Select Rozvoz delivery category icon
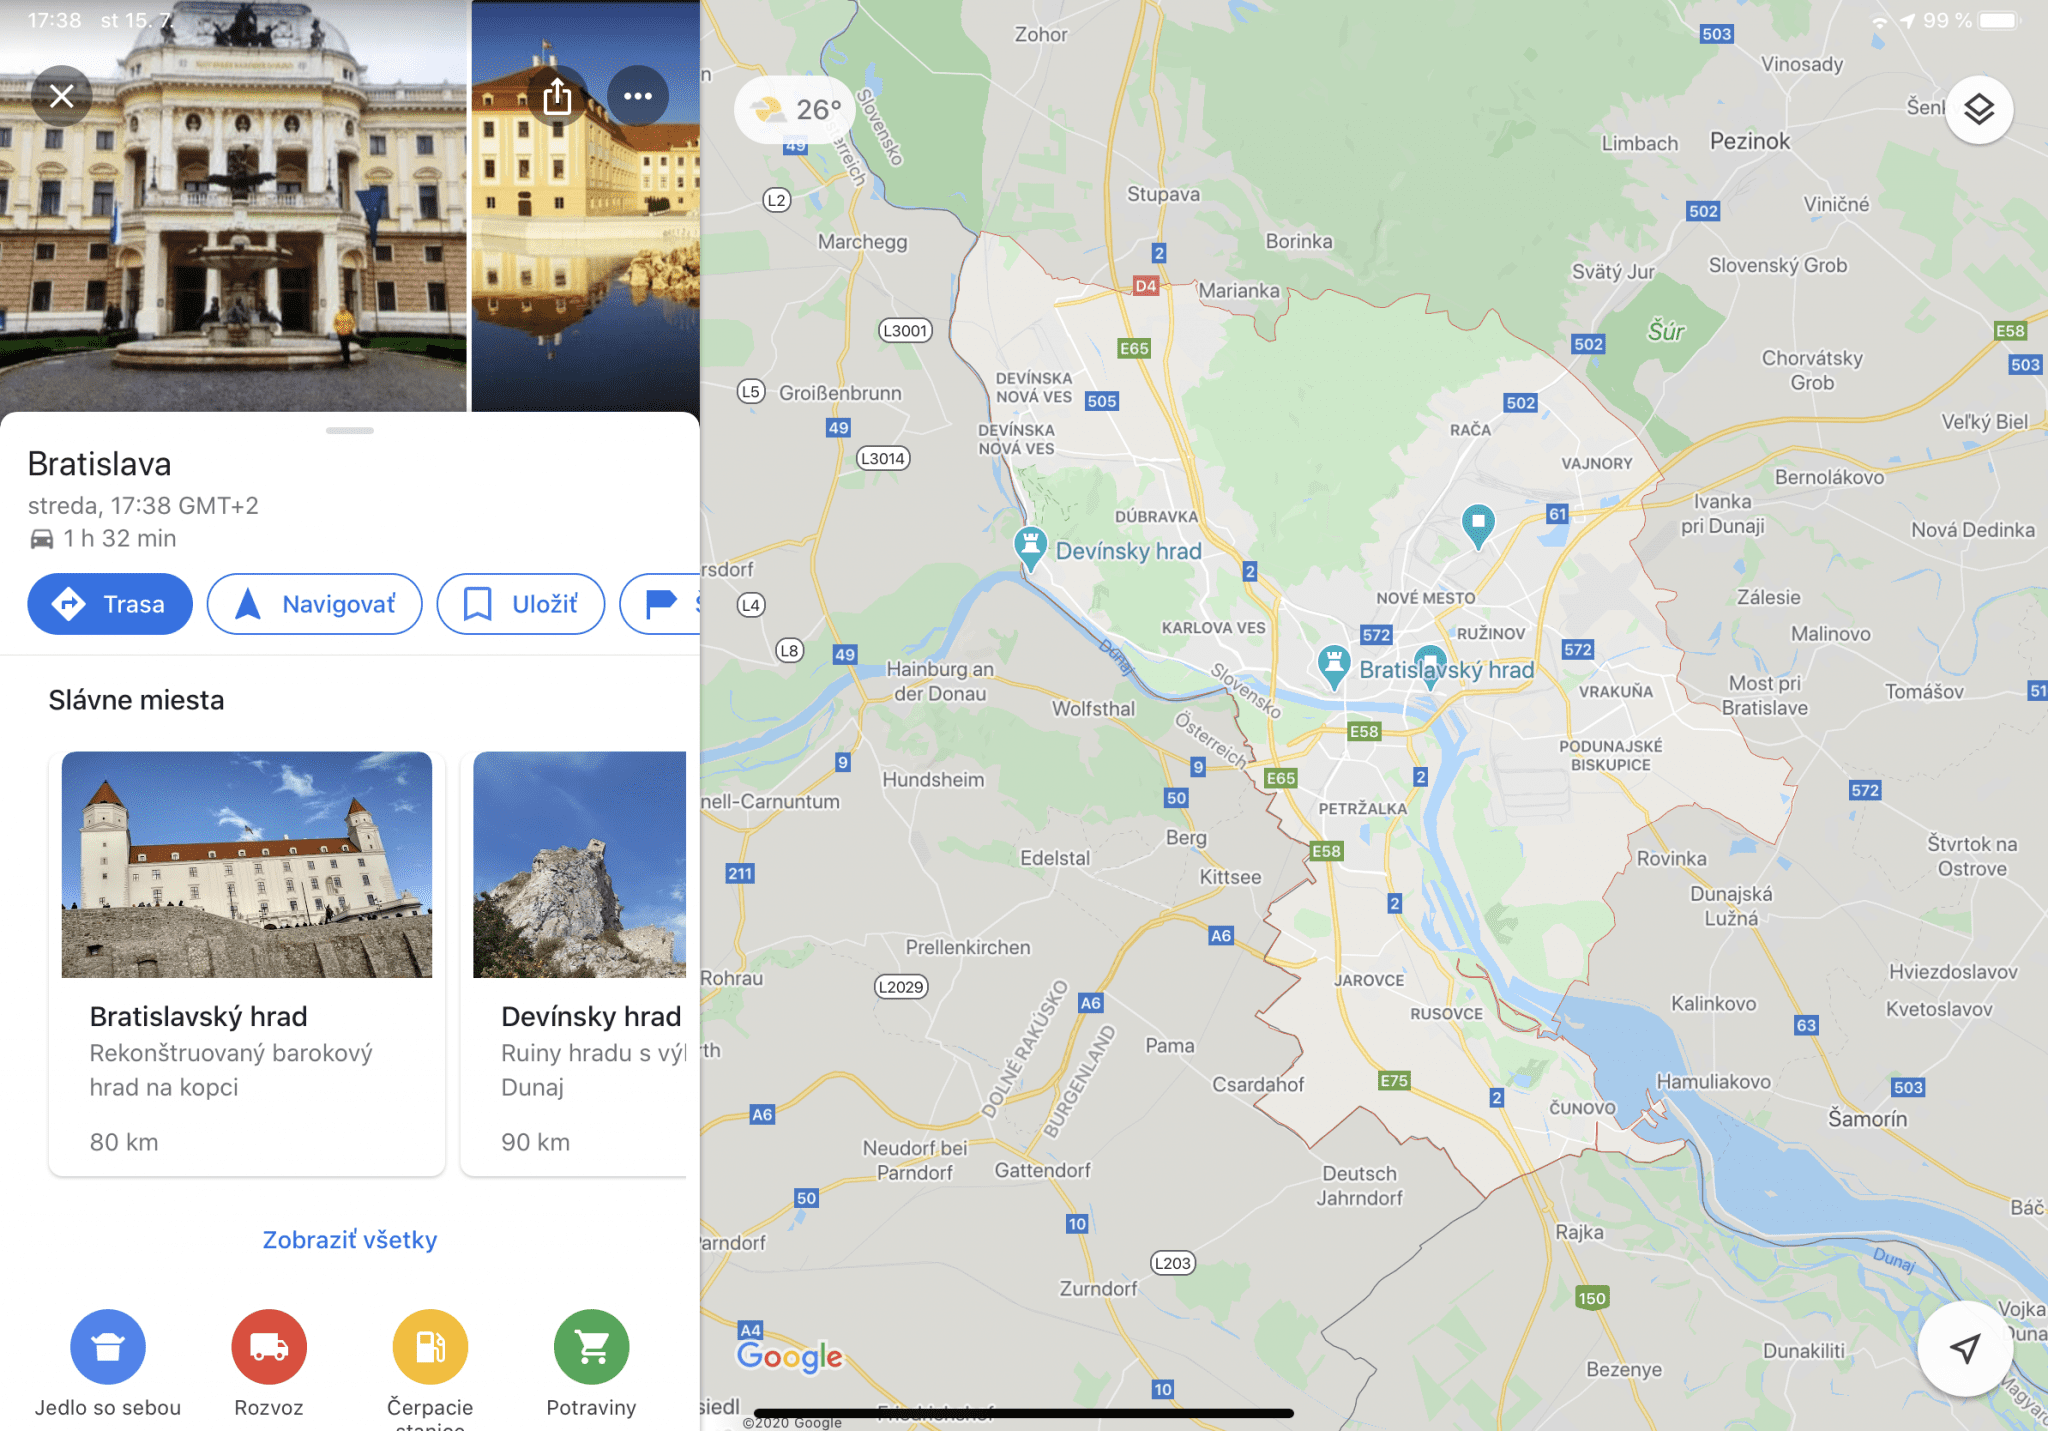The height and width of the screenshot is (1431, 2048). [269, 1347]
